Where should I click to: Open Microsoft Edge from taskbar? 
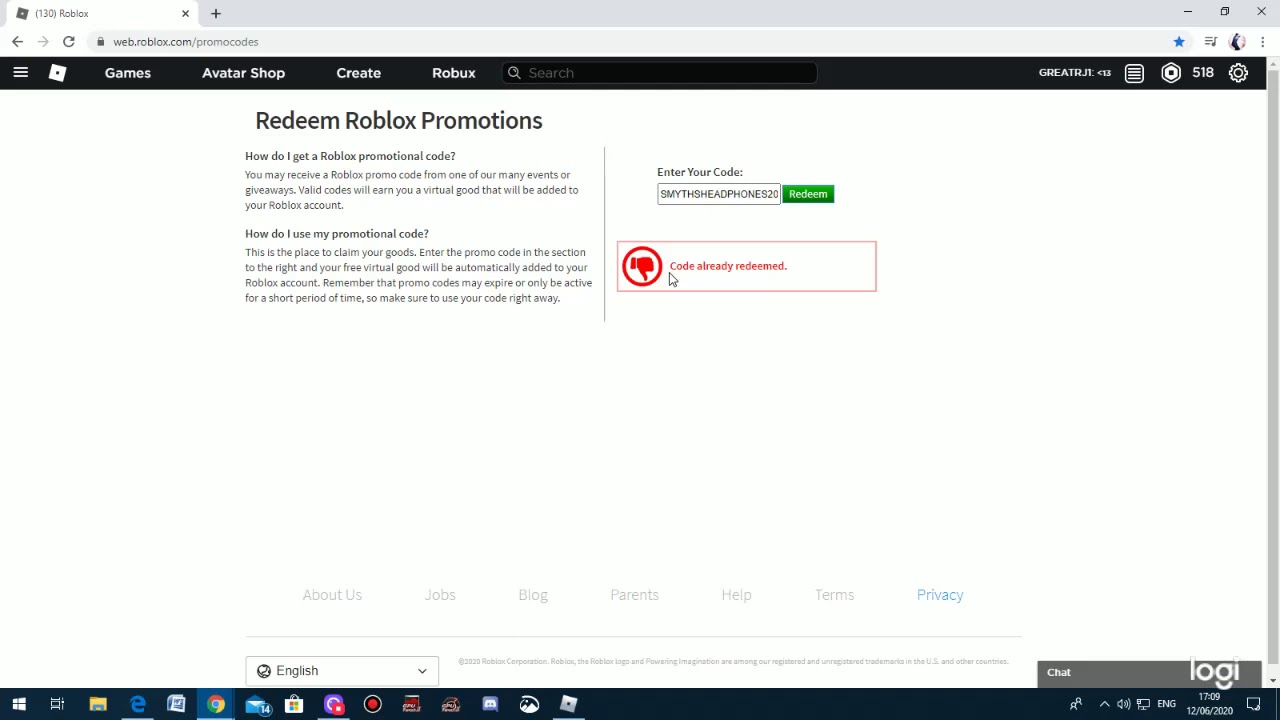pyautogui.click(x=137, y=704)
